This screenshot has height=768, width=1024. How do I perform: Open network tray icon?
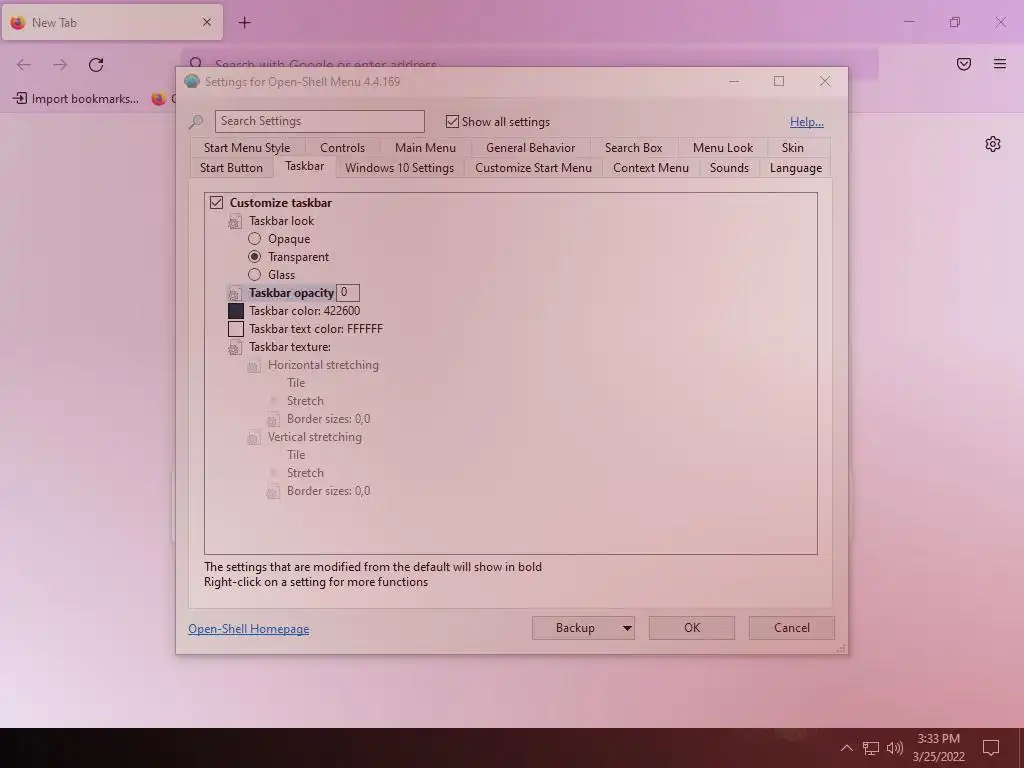coord(871,748)
